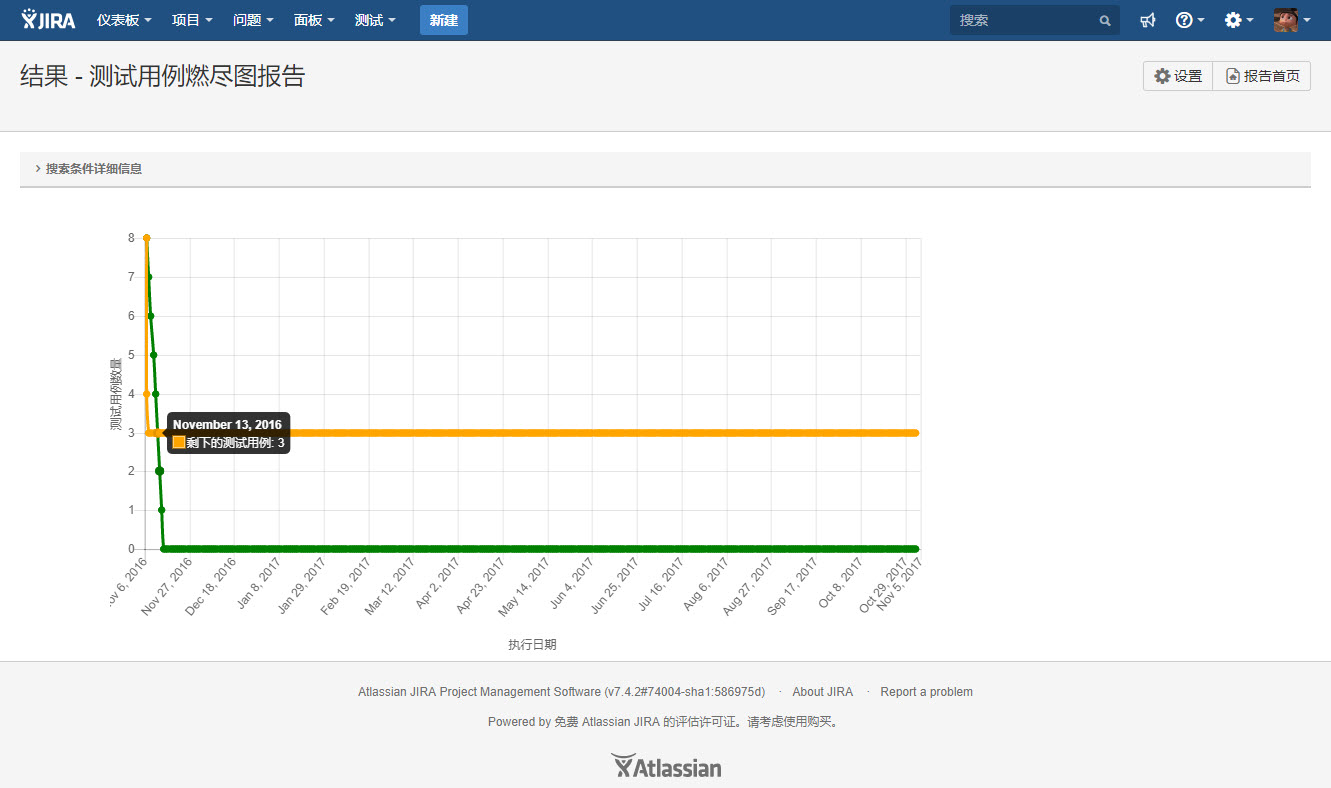Click the green data point at value 5
The width and height of the screenshot is (1331, 788).
pyautogui.click(x=153, y=355)
